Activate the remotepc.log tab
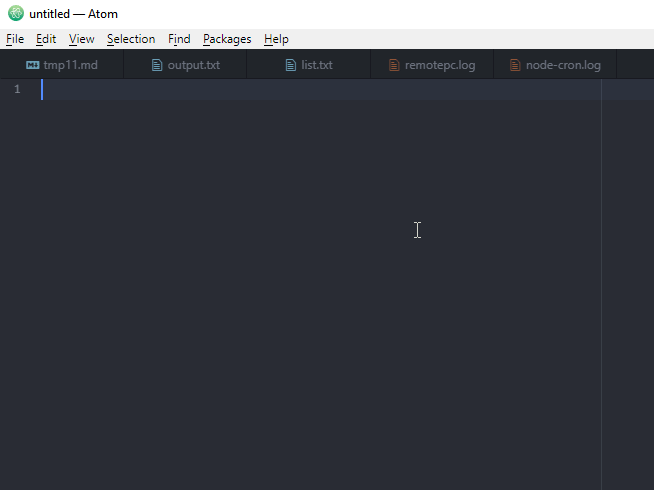Image resolution: width=654 pixels, height=490 pixels. [x=440, y=66]
